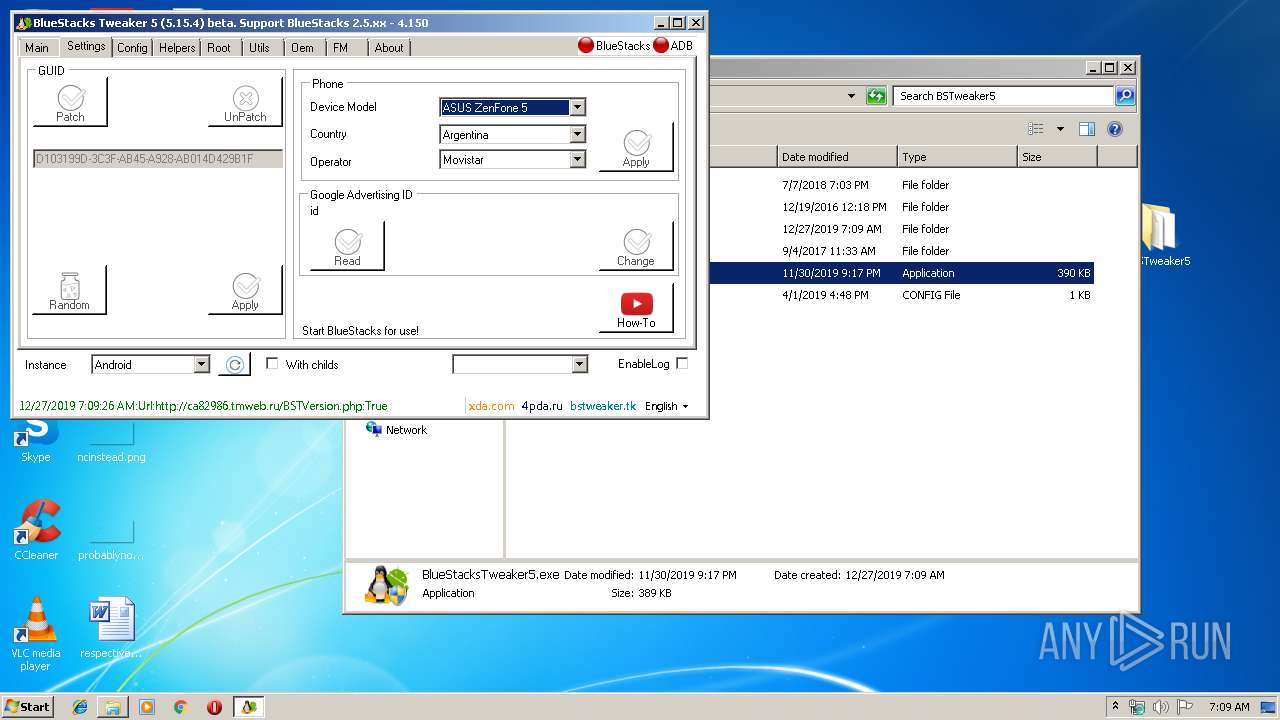
Task: Toggle the Explorer preview pane icon
Action: coord(1087,129)
